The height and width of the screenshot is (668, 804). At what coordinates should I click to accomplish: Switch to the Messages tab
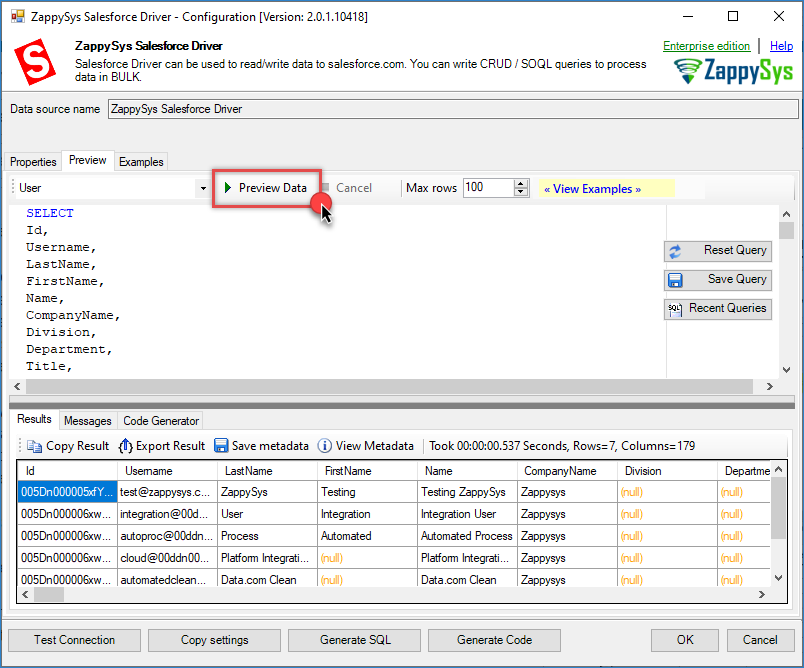(x=88, y=421)
